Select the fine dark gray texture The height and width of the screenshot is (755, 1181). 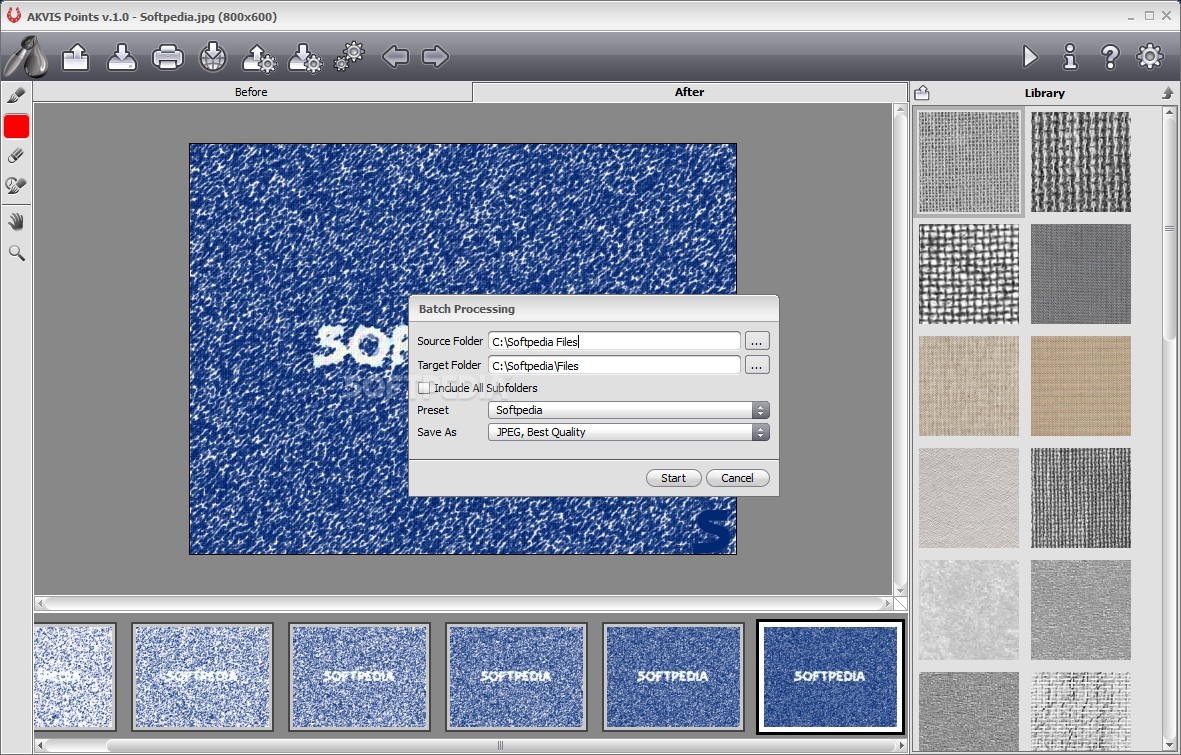(1080, 274)
